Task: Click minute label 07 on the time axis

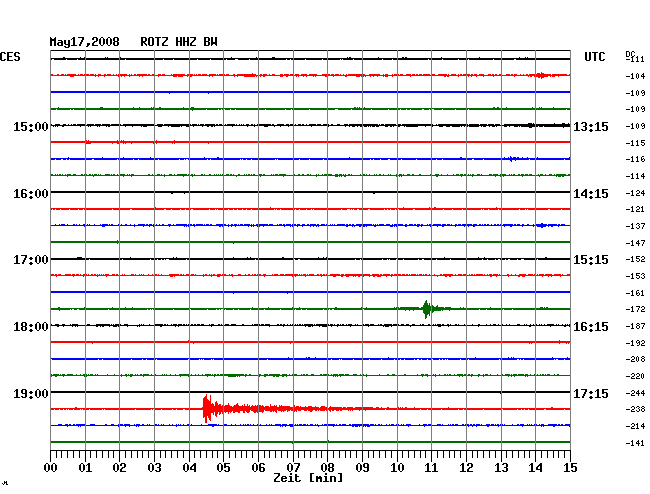Action: [x=293, y=468]
